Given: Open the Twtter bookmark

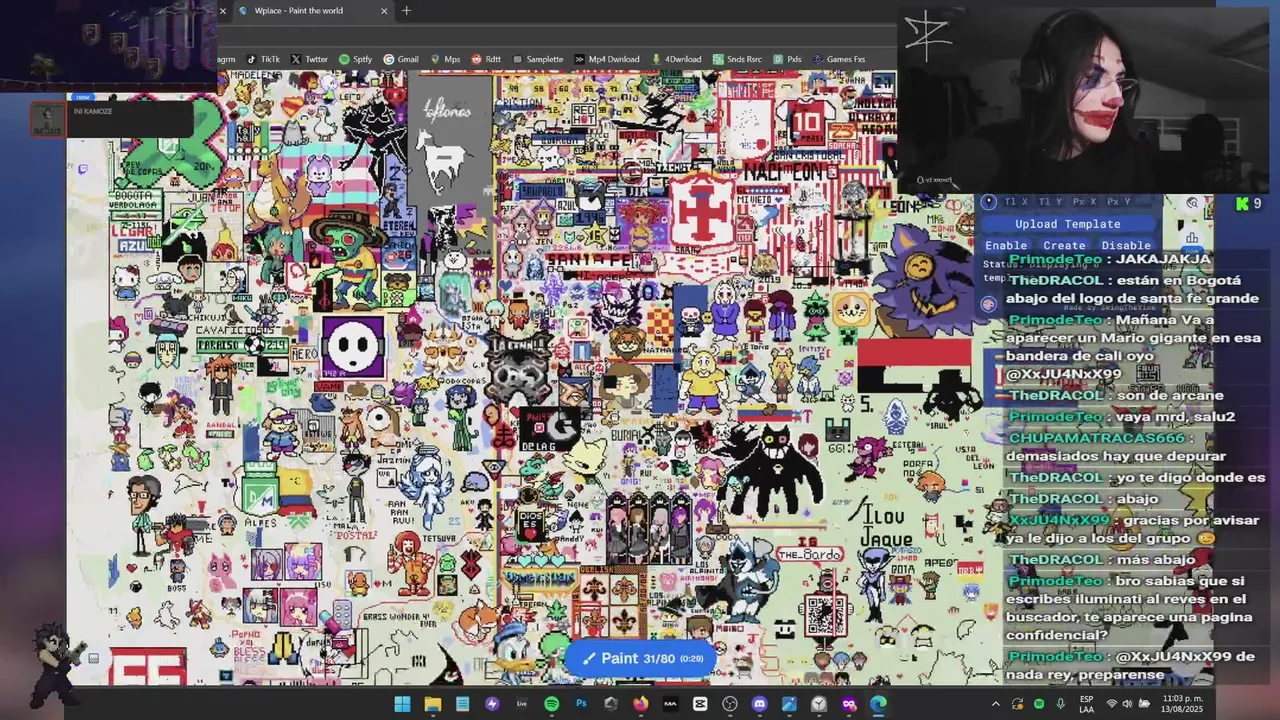Looking at the screenshot, I should click(x=309, y=59).
